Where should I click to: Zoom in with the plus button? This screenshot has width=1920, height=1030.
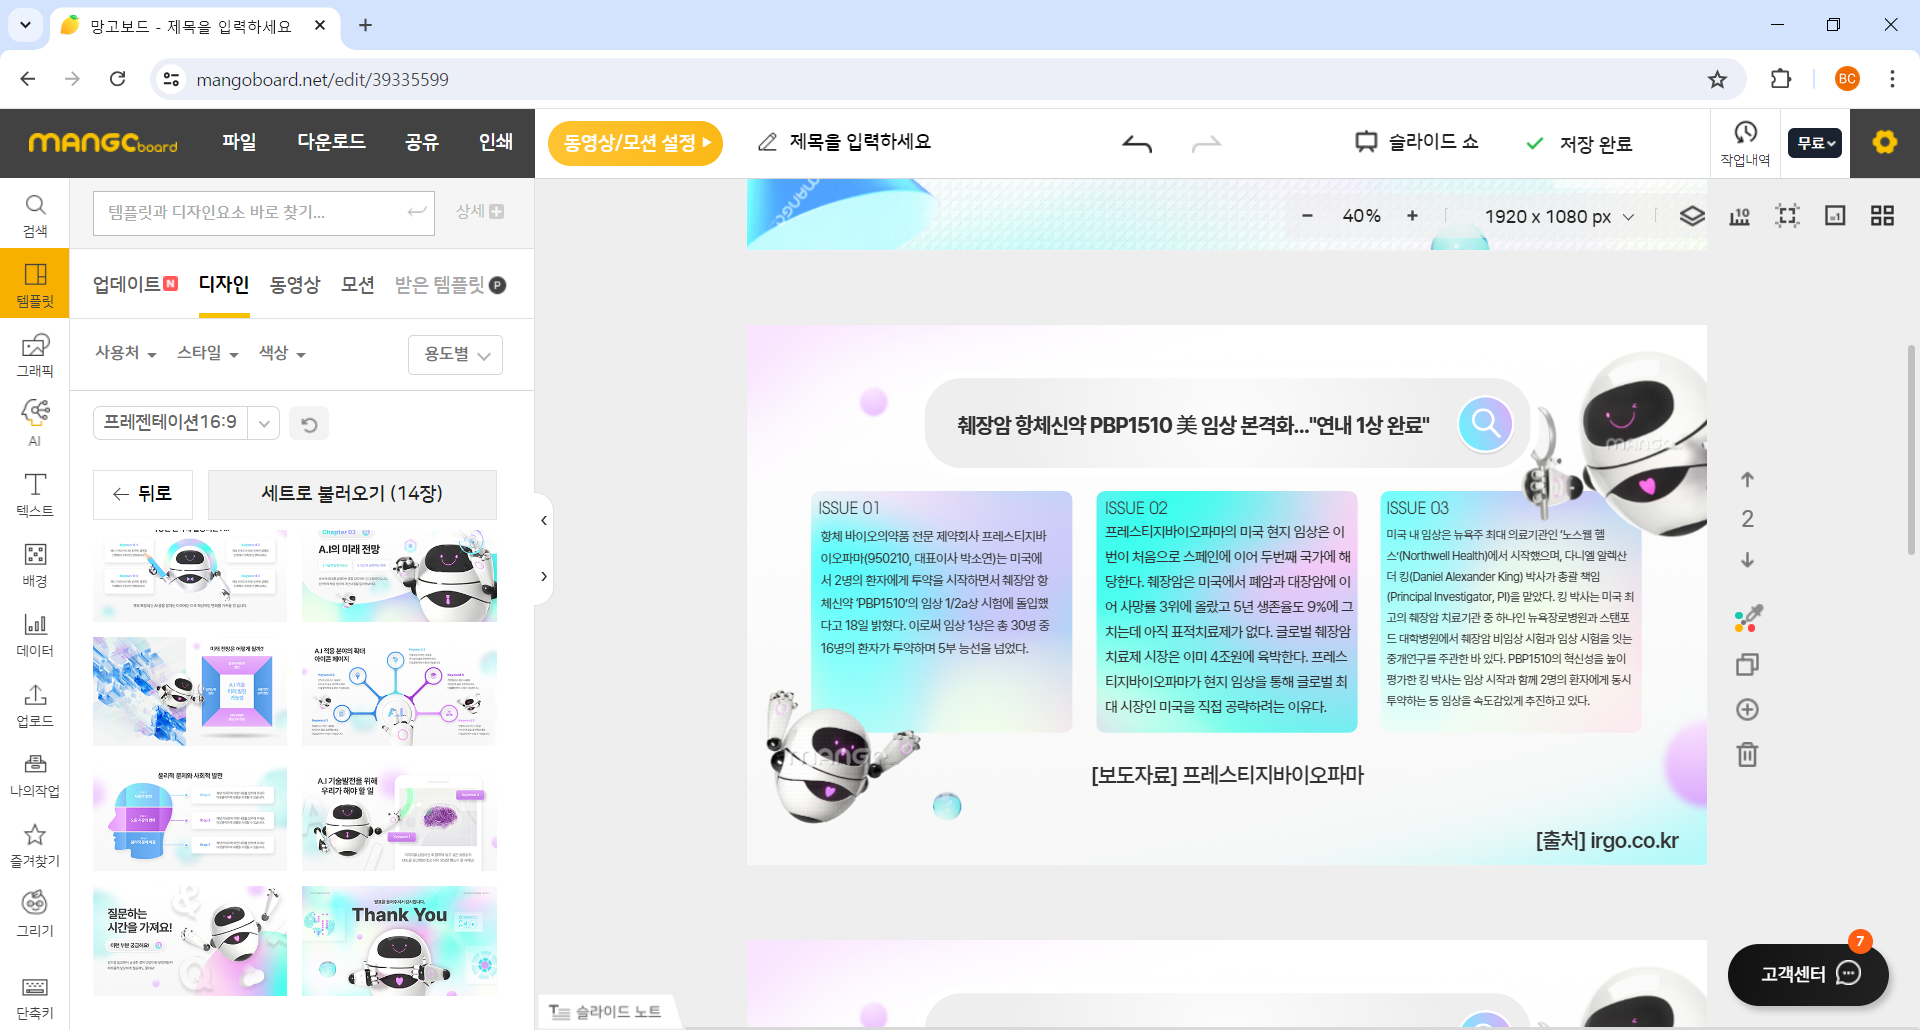(1412, 215)
